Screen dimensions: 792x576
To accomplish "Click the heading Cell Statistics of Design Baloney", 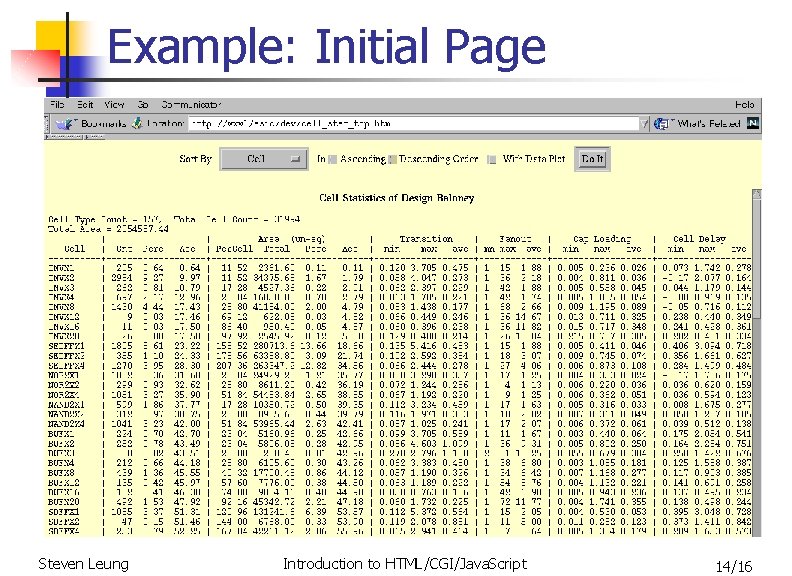I will point(397,198).
